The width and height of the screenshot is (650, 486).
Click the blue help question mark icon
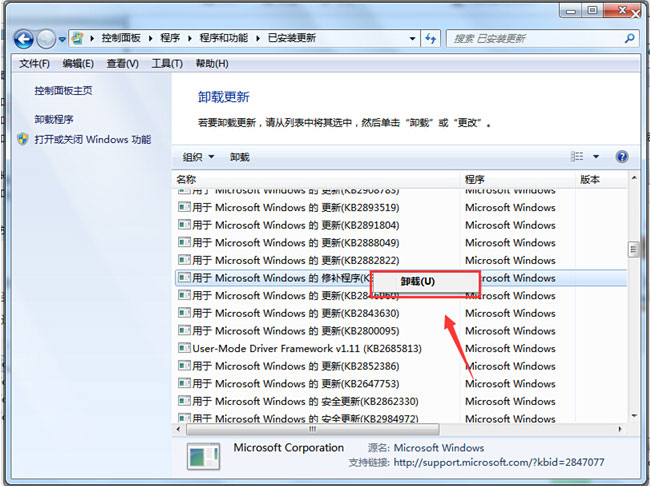622,156
